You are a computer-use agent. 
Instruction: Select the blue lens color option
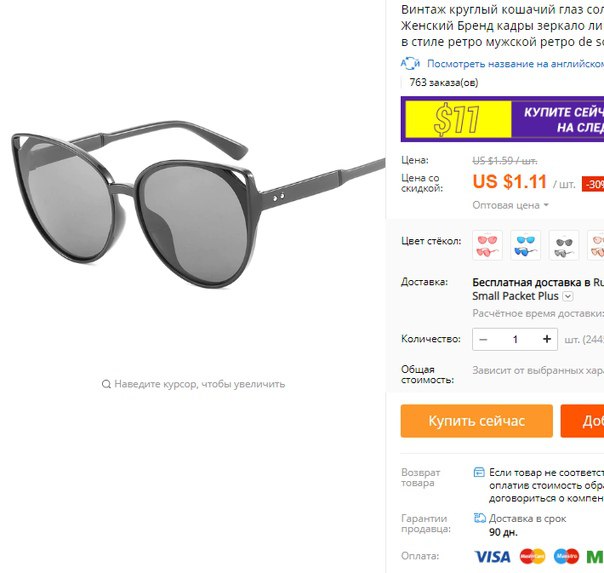525,246
